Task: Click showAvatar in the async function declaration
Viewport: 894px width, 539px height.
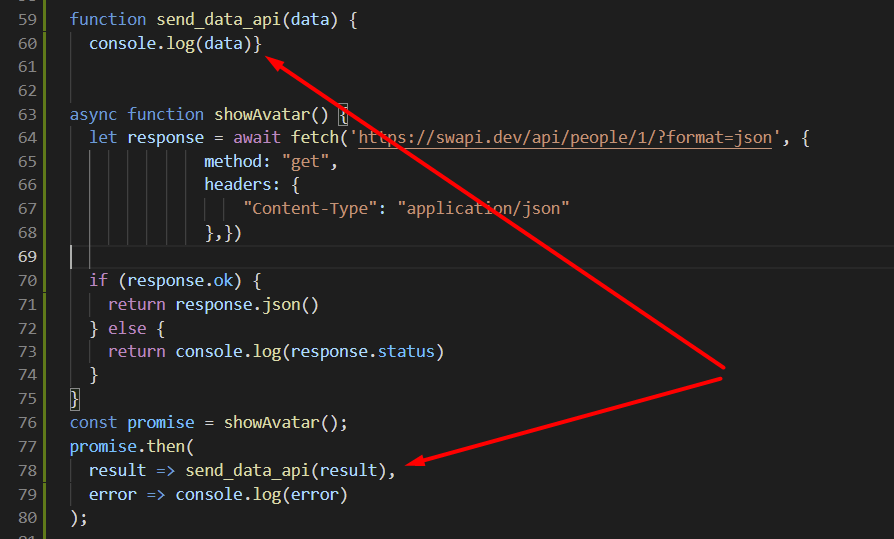Action: point(262,115)
